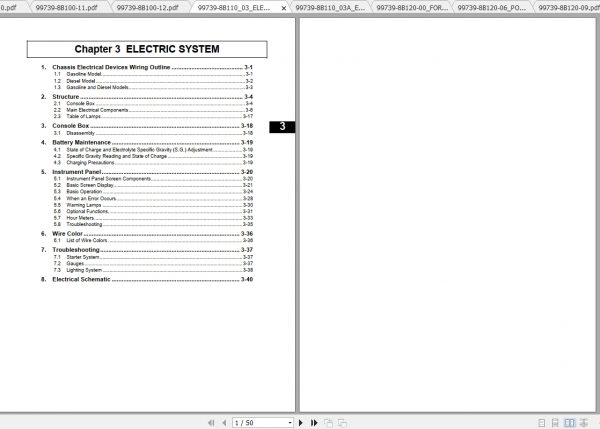This screenshot has width=600, height=429.
Task: Open State of Charge and Electrolyte entry
Action: 153,150
